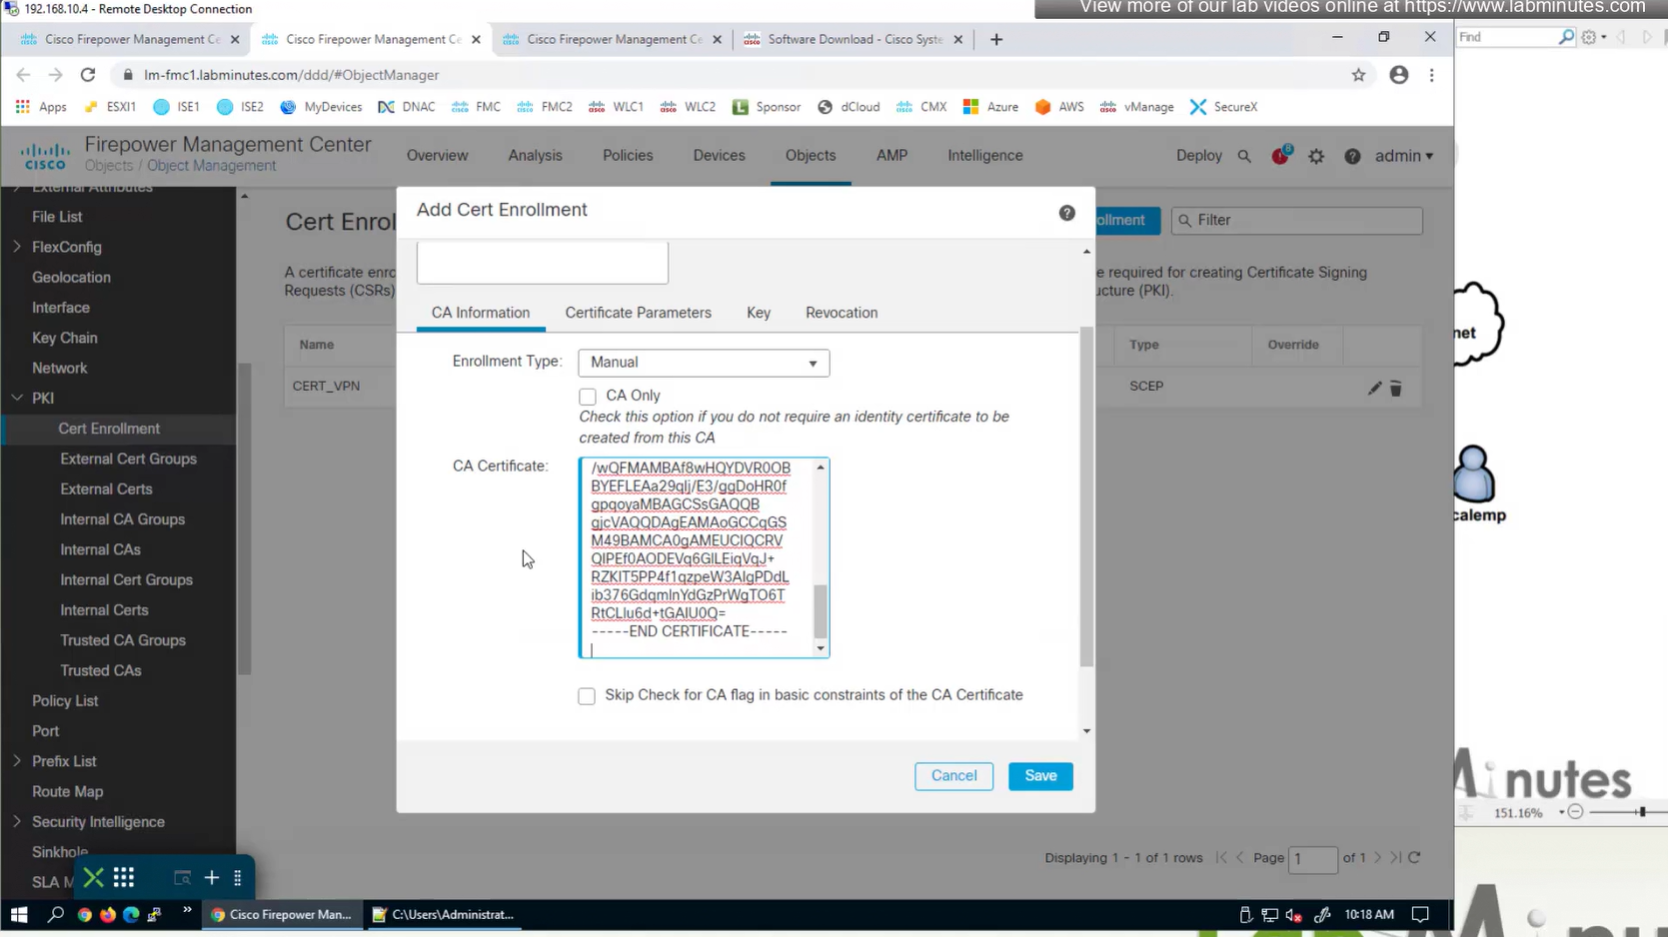
Task: Switch to the Certificate Parameters tab
Action: (638, 313)
